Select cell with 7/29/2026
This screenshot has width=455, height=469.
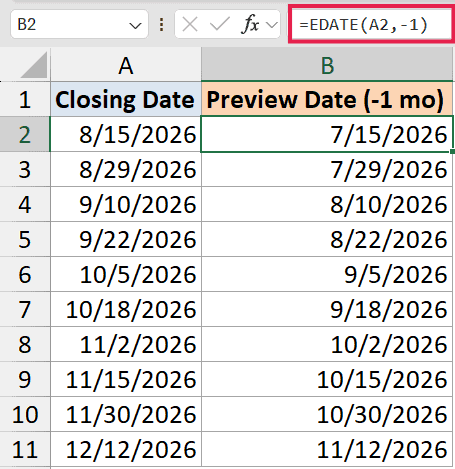(x=327, y=169)
